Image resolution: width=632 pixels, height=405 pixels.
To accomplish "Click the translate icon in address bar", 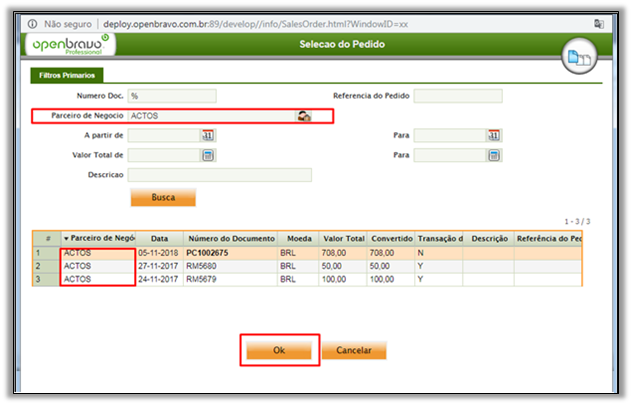I will coord(600,19).
